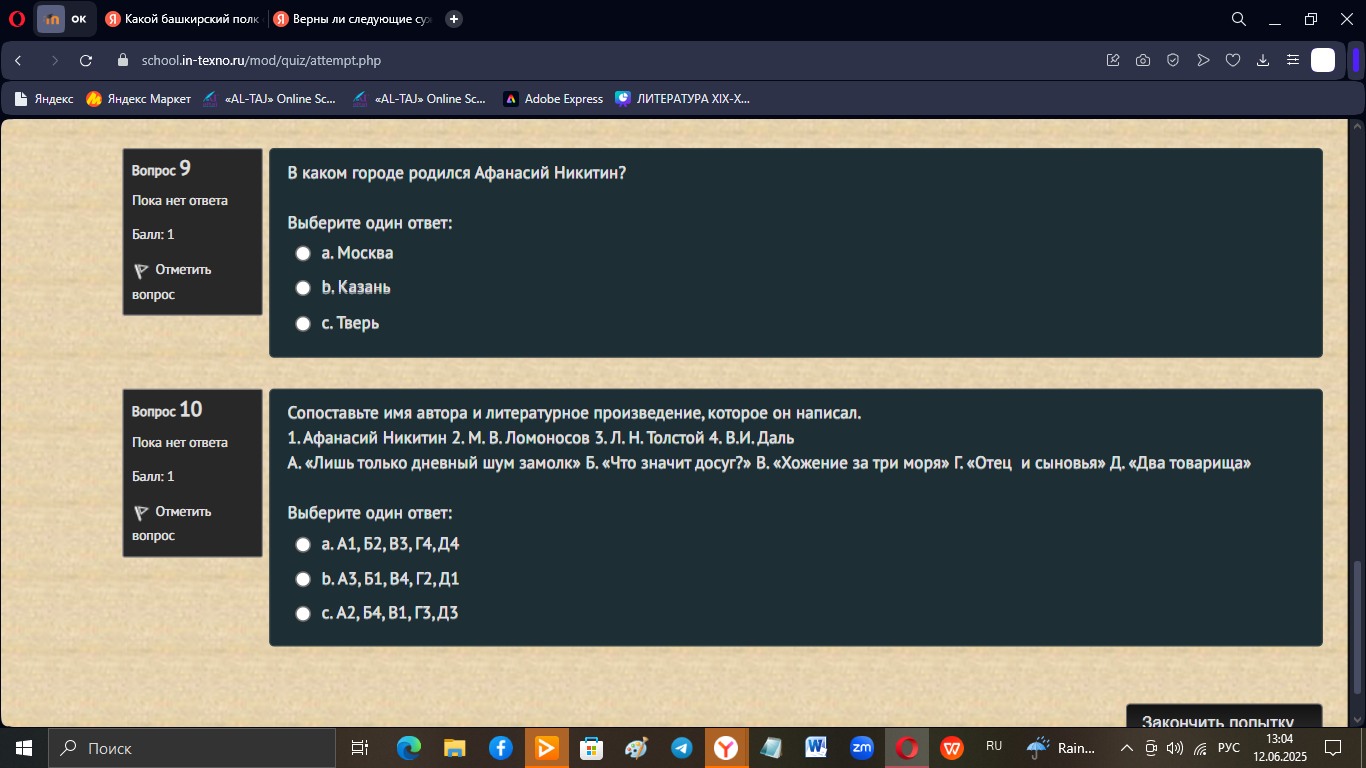
Task: Switch to the Верны ли следующие tab
Action: coord(352,19)
